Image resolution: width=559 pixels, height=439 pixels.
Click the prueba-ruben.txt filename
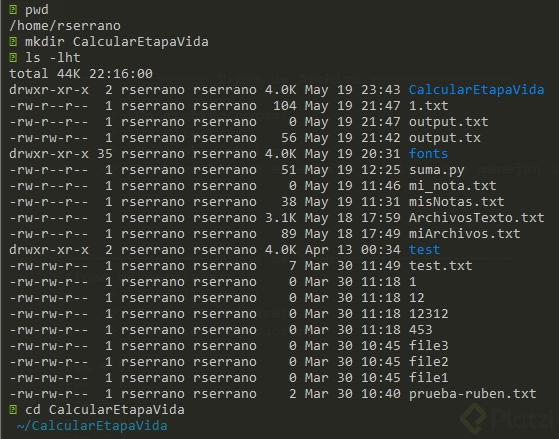click(x=472, y=394)
